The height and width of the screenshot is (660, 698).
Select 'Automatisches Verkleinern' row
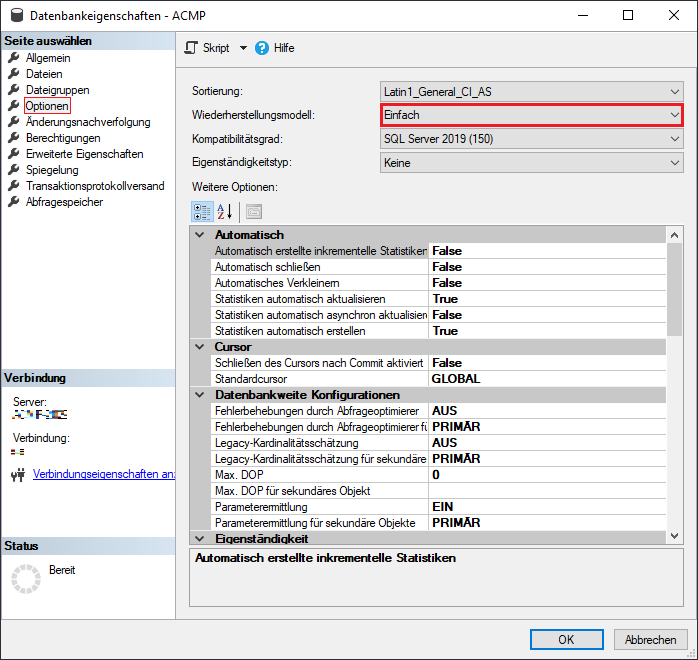coord(440,283)
